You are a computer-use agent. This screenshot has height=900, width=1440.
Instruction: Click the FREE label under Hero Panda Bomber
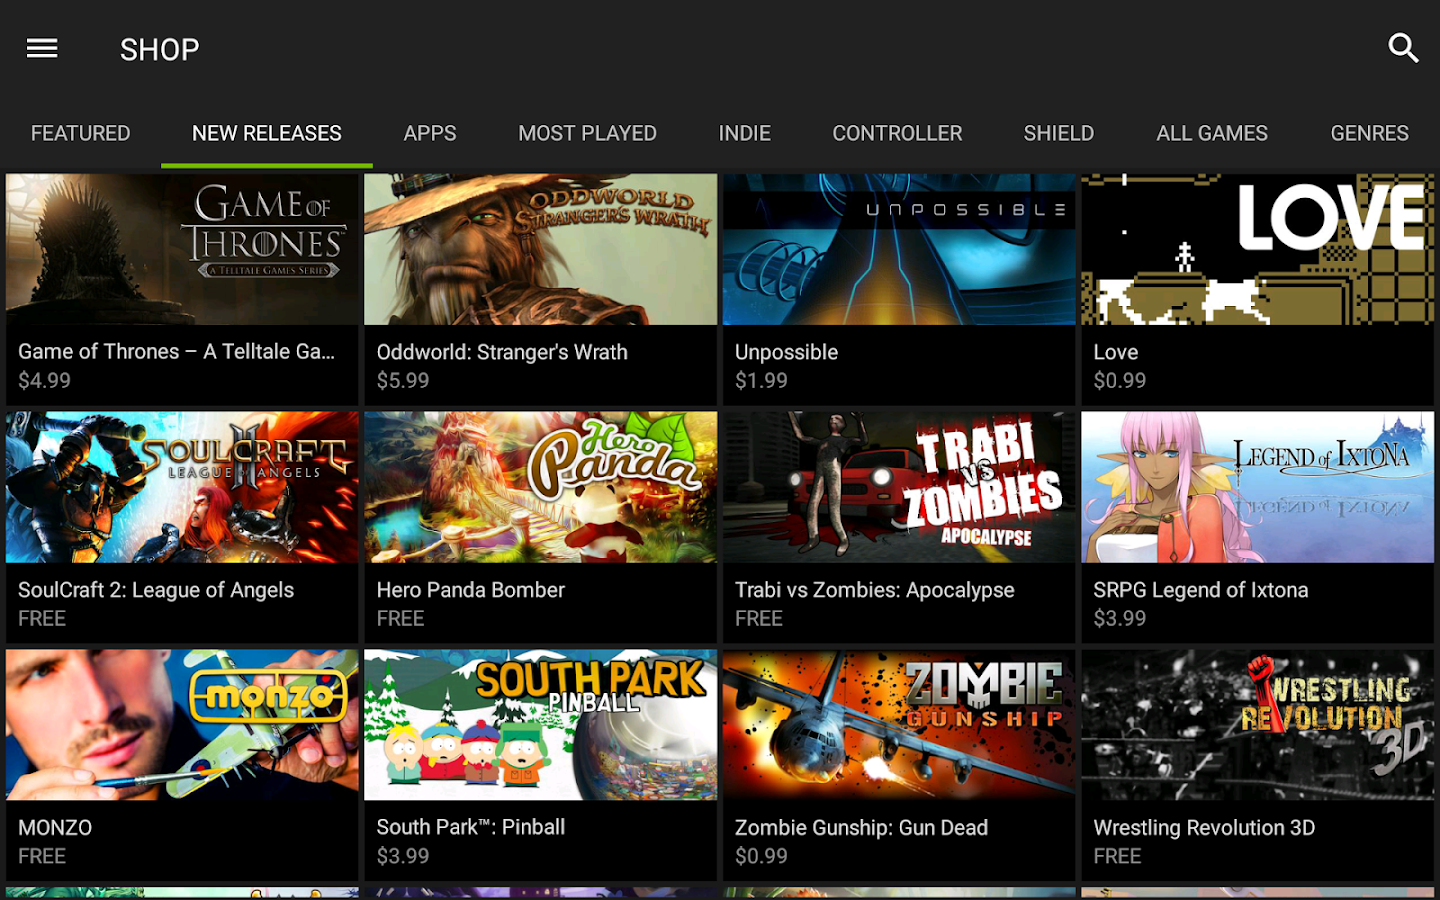(400, 618)
